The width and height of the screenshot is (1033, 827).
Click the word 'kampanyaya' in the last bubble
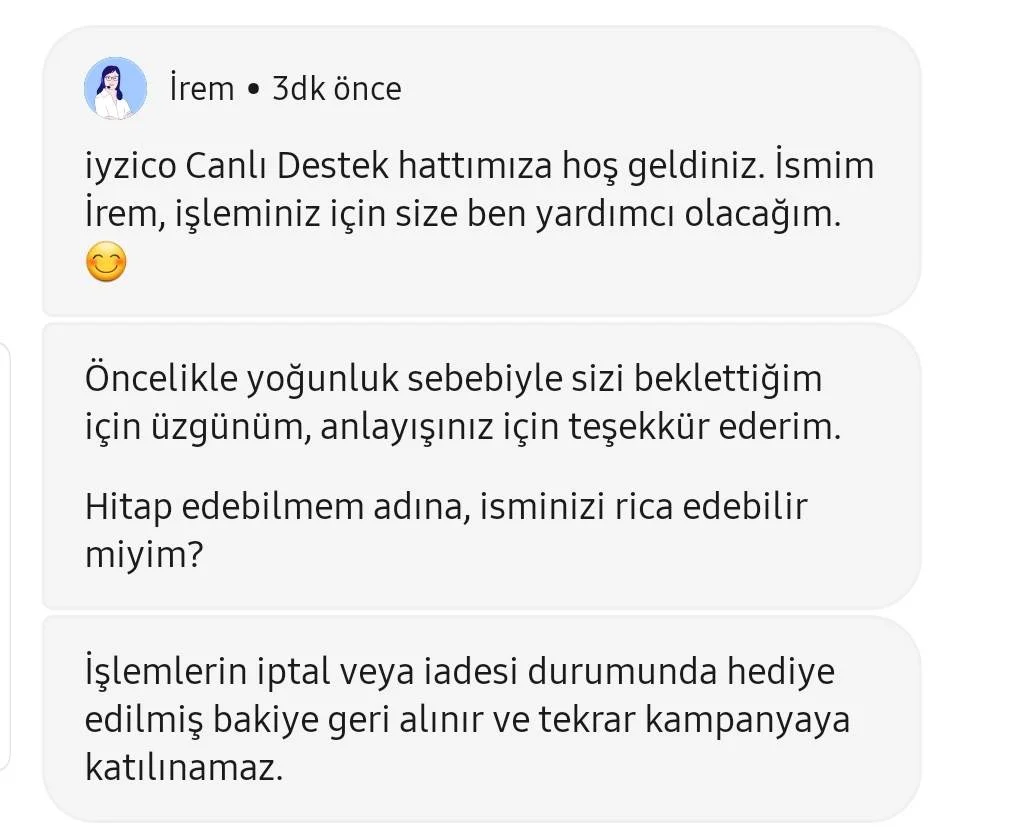747,721
